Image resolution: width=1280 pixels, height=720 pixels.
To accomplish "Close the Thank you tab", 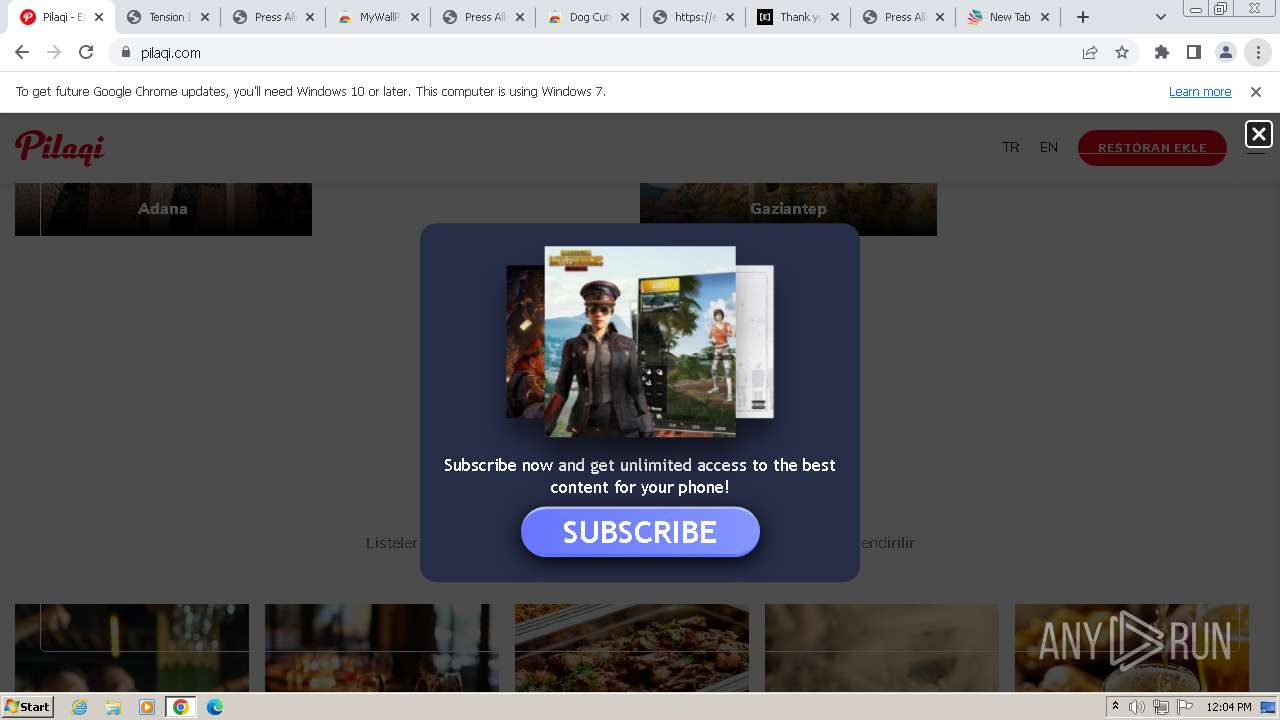I will coord(835,17).
